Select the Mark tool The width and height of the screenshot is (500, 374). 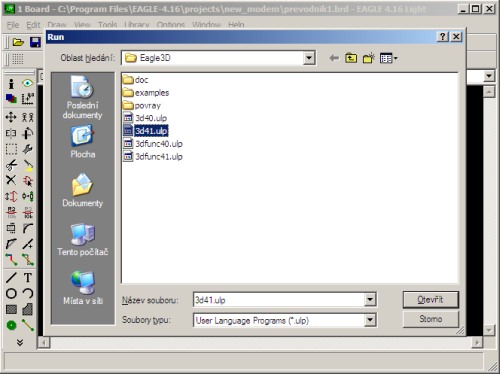point(28,99)
